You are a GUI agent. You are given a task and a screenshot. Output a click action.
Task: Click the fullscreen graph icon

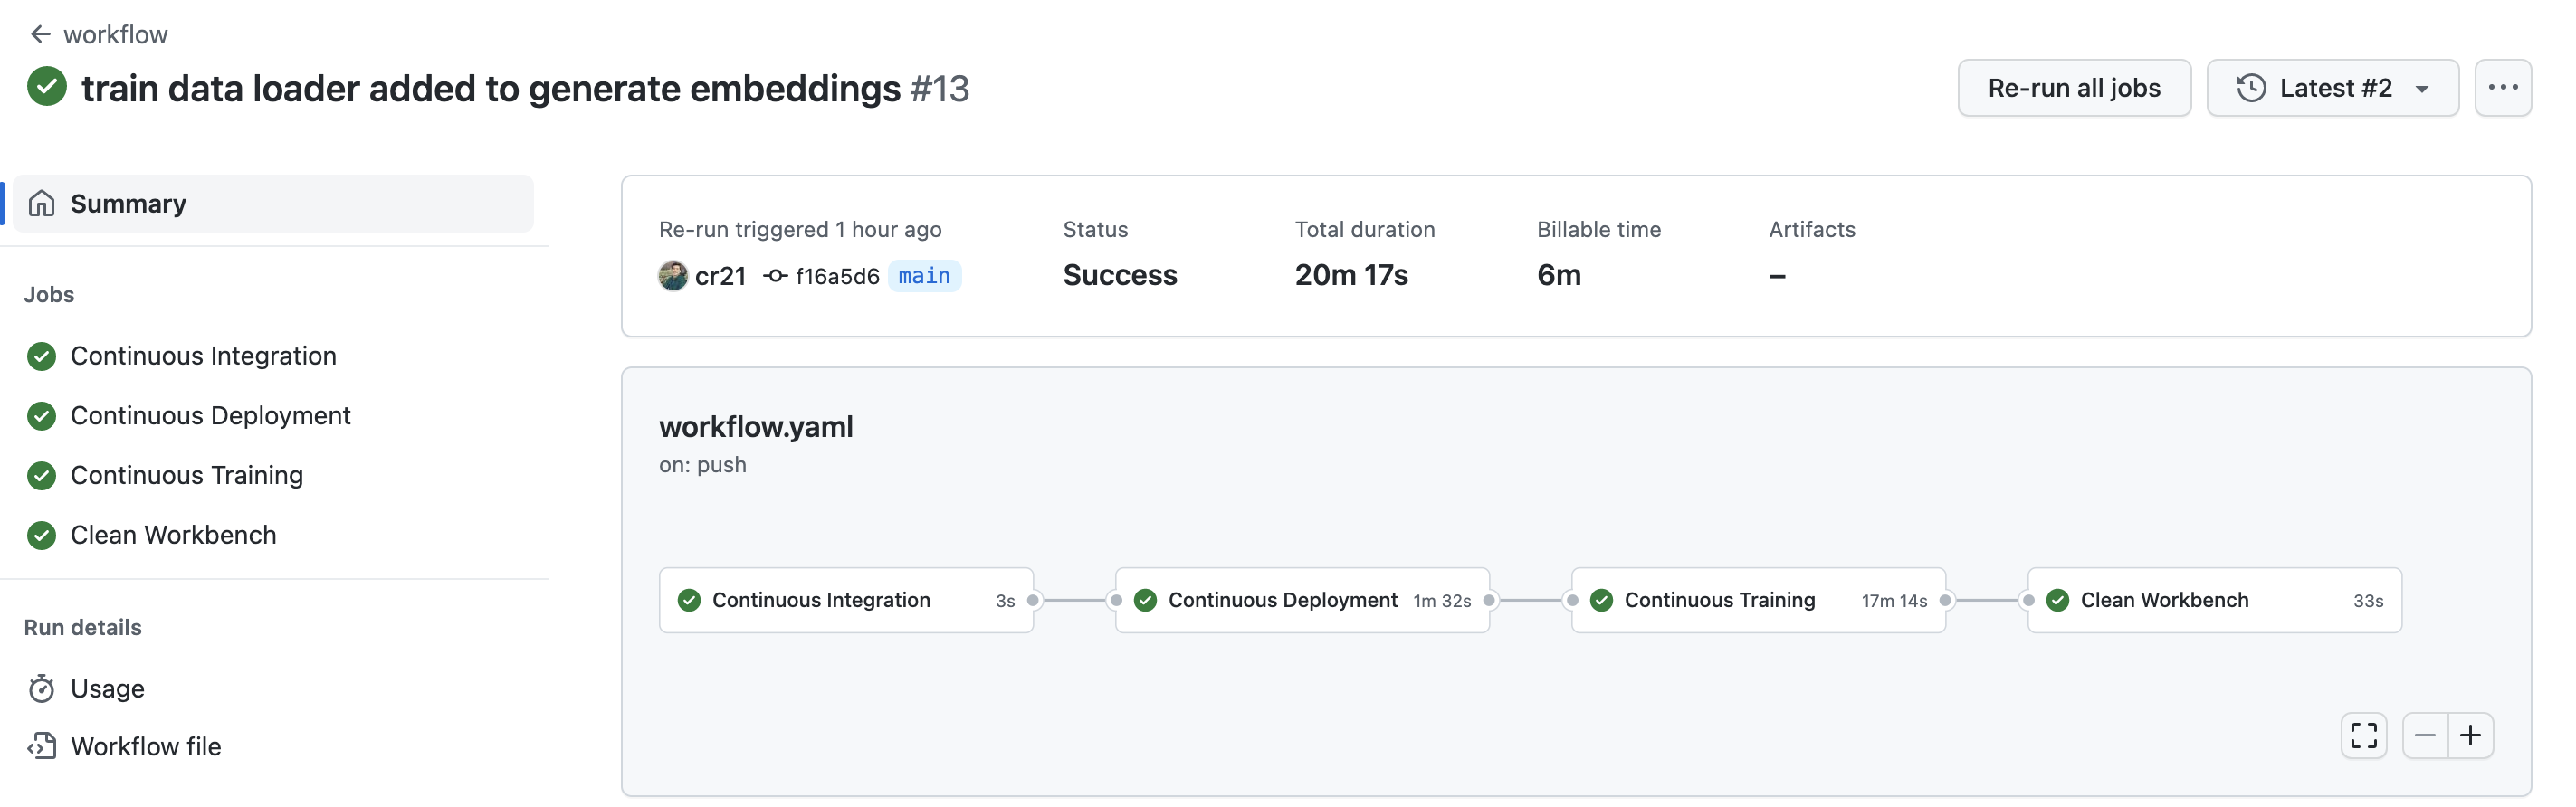pos(2363,736)
